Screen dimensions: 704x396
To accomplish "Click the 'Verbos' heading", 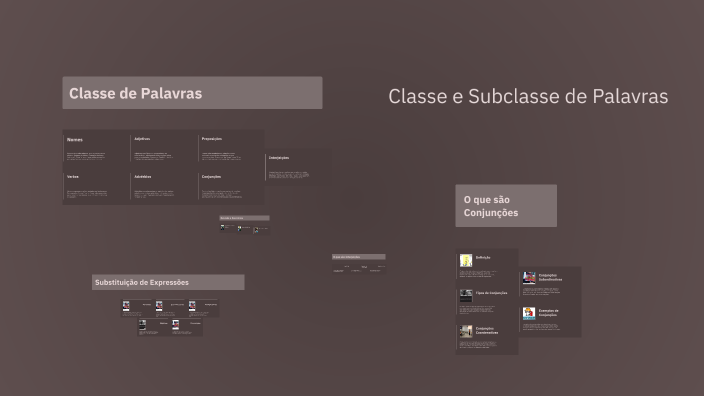I will pyautogui.click(x=73, y=177).
